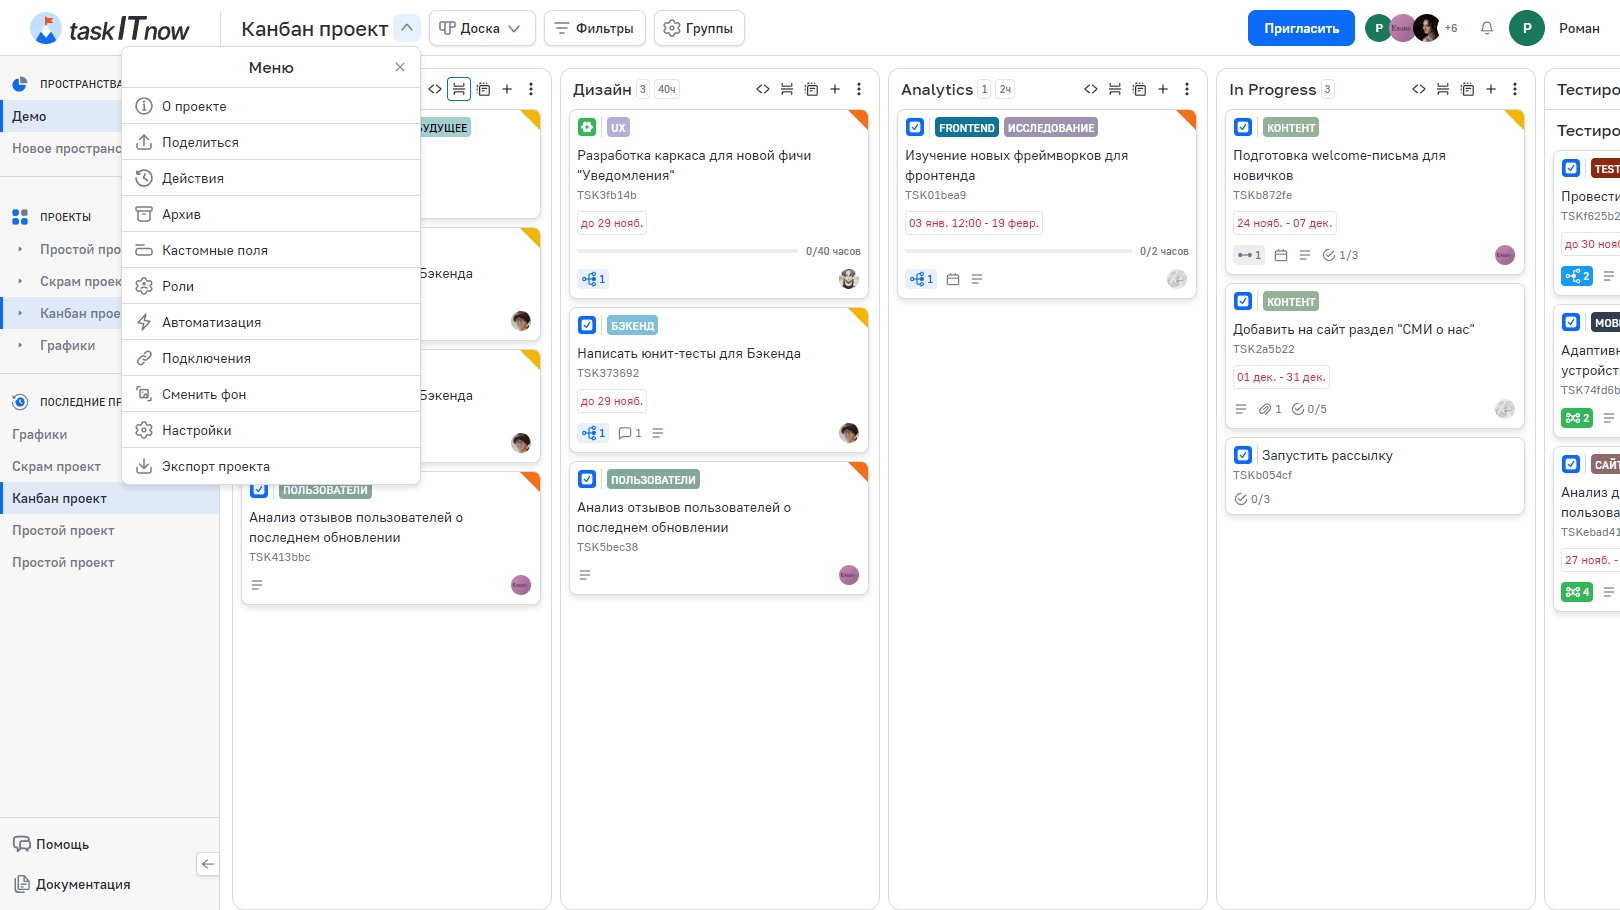
Task: Open the three-dot menu of Analytics column
Action: point(1187,89)
